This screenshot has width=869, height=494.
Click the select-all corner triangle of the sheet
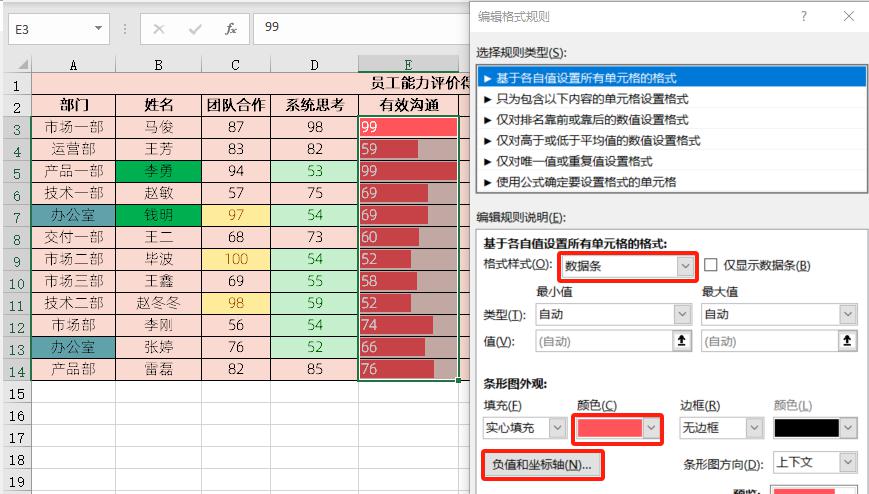point(22,64)
